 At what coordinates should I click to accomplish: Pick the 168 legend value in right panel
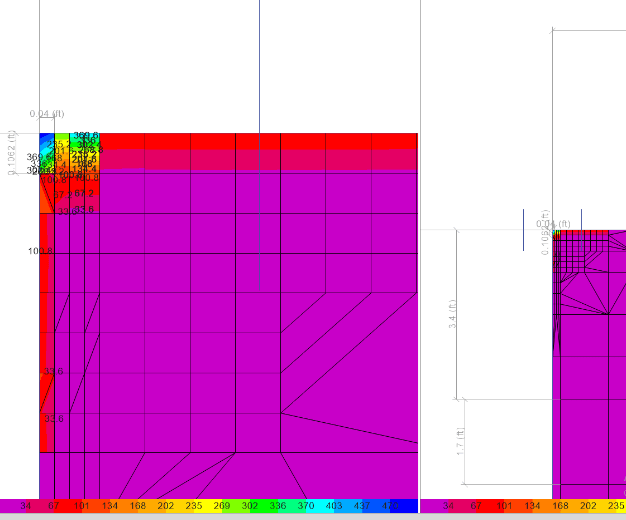560,506
